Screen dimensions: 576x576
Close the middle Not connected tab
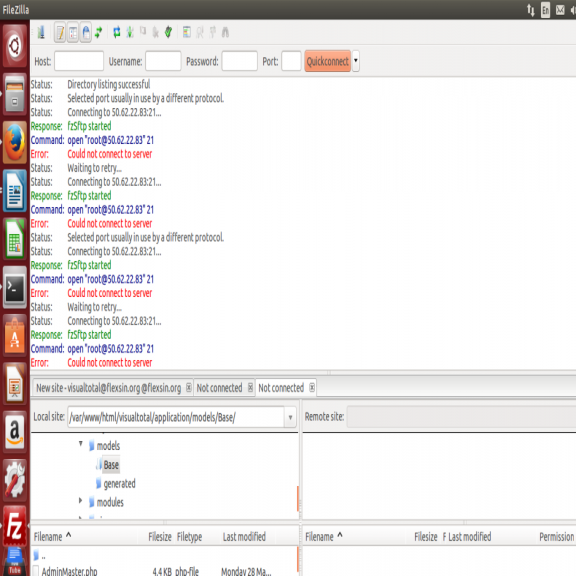point(250,388)
